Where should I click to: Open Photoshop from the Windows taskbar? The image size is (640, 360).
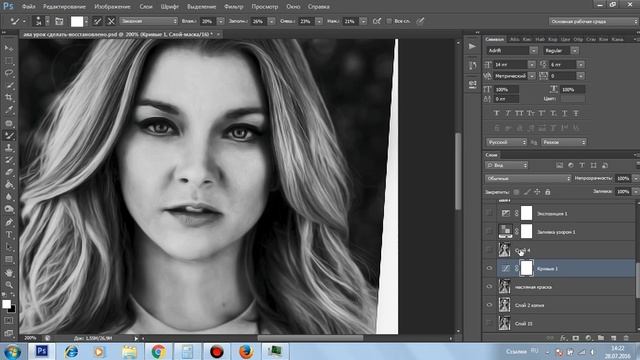(41, 351)
